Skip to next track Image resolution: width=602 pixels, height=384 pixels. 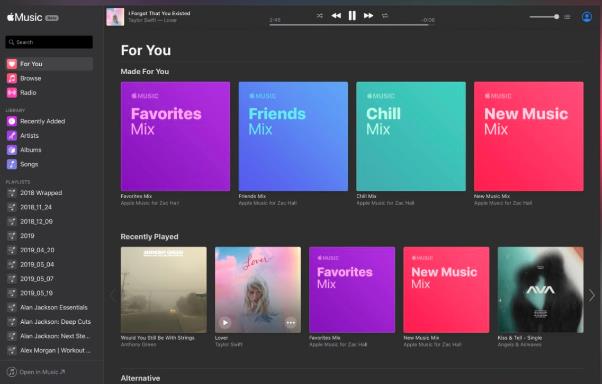pyautogui.click(x=368, y=16)
